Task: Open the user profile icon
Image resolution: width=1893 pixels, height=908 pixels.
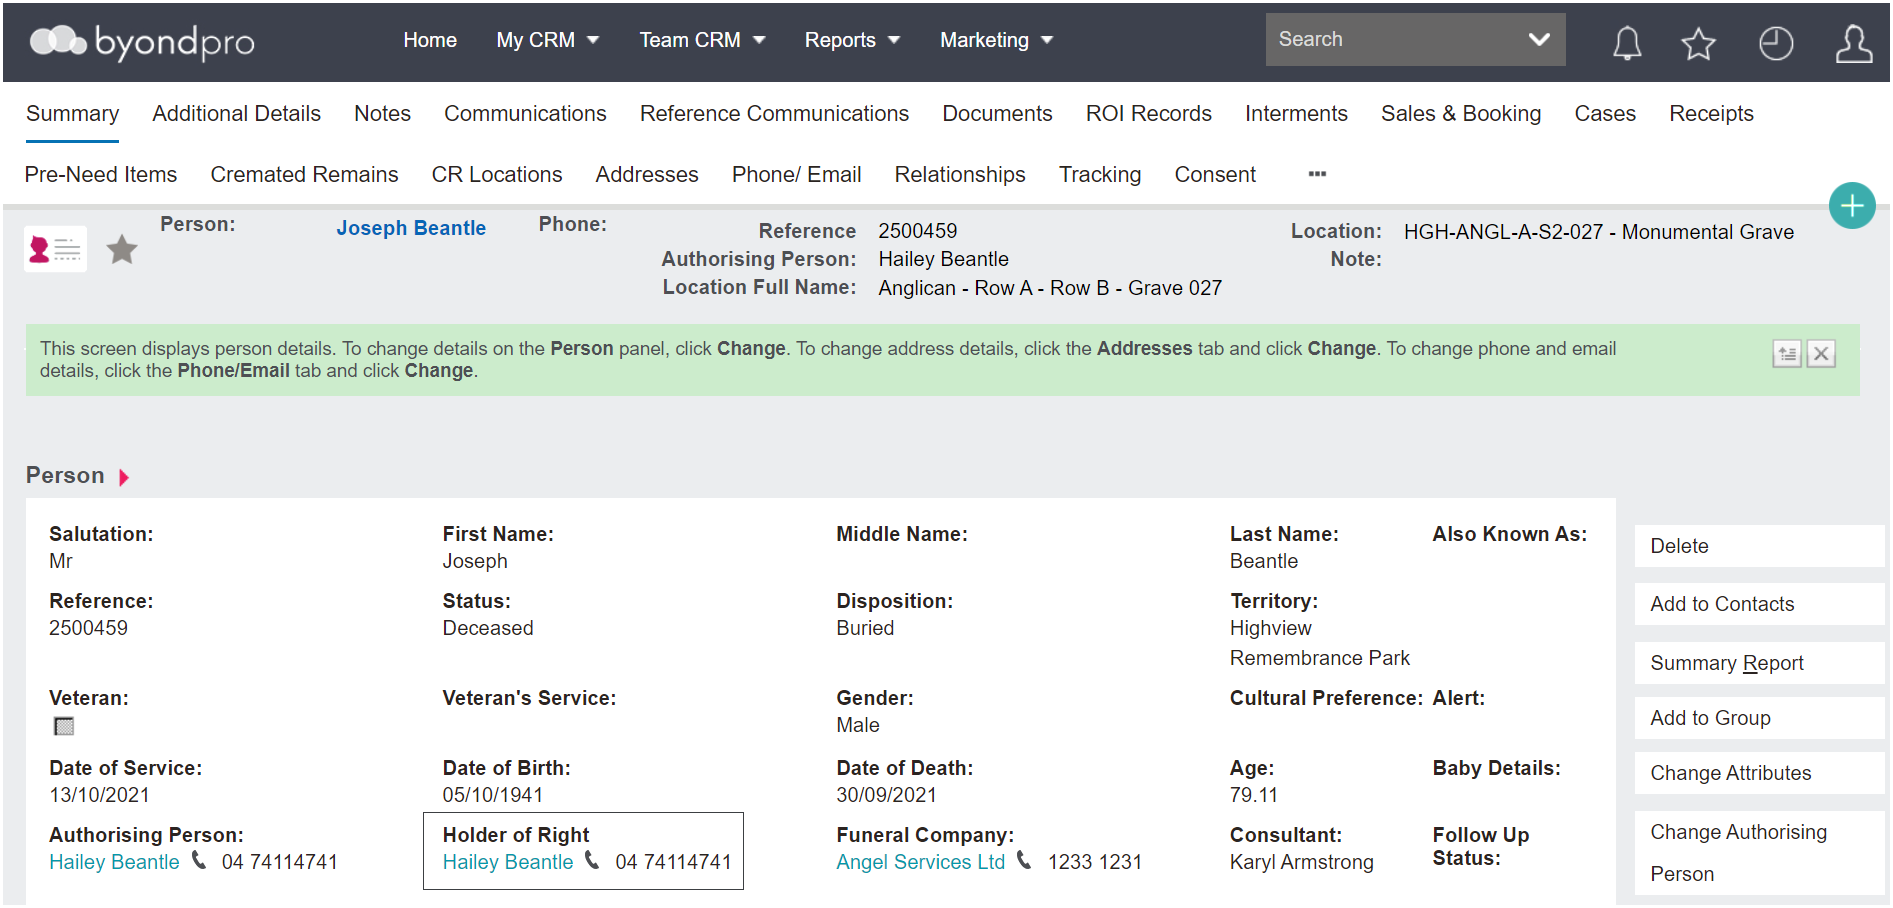Action: [1854, 43]
